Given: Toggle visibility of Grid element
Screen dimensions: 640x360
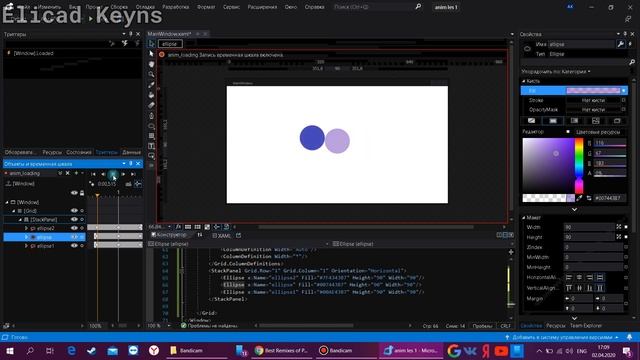Looking at the screenshot, I should click(x=74, y=211).
